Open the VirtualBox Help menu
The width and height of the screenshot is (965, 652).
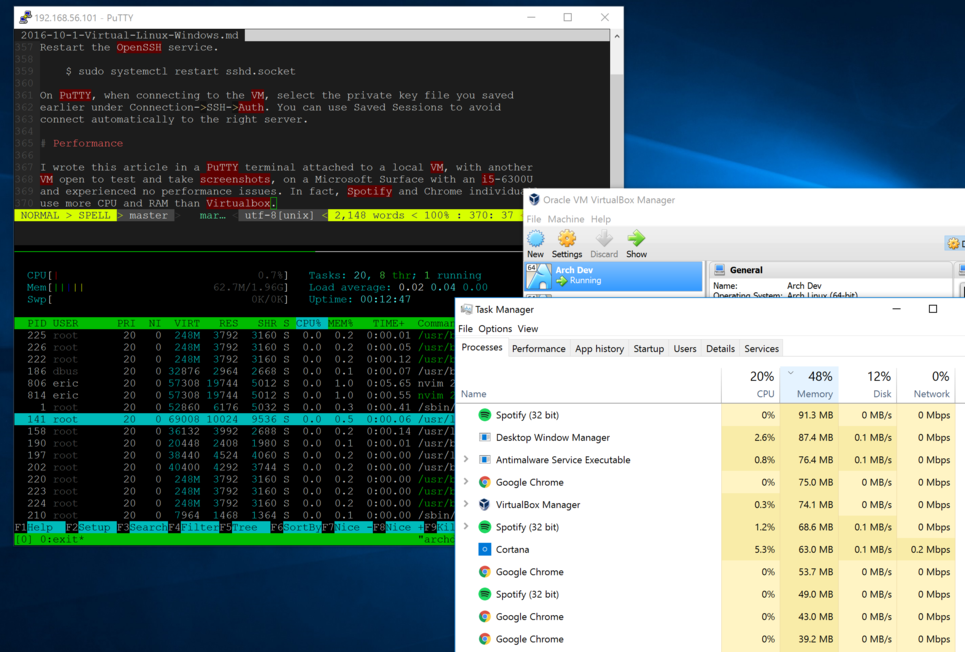(601, 219)
